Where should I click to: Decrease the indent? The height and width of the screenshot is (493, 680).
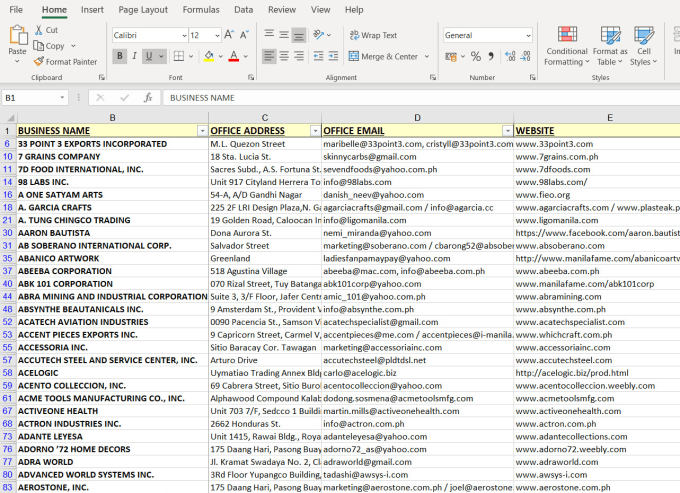click(318, 56)
